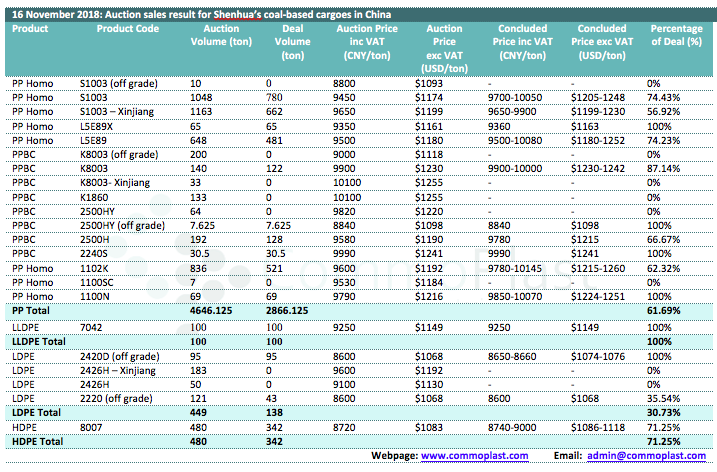The image size is (717, 472).
Task: Select the LDPE Total row label
Action: coord(35,412)
